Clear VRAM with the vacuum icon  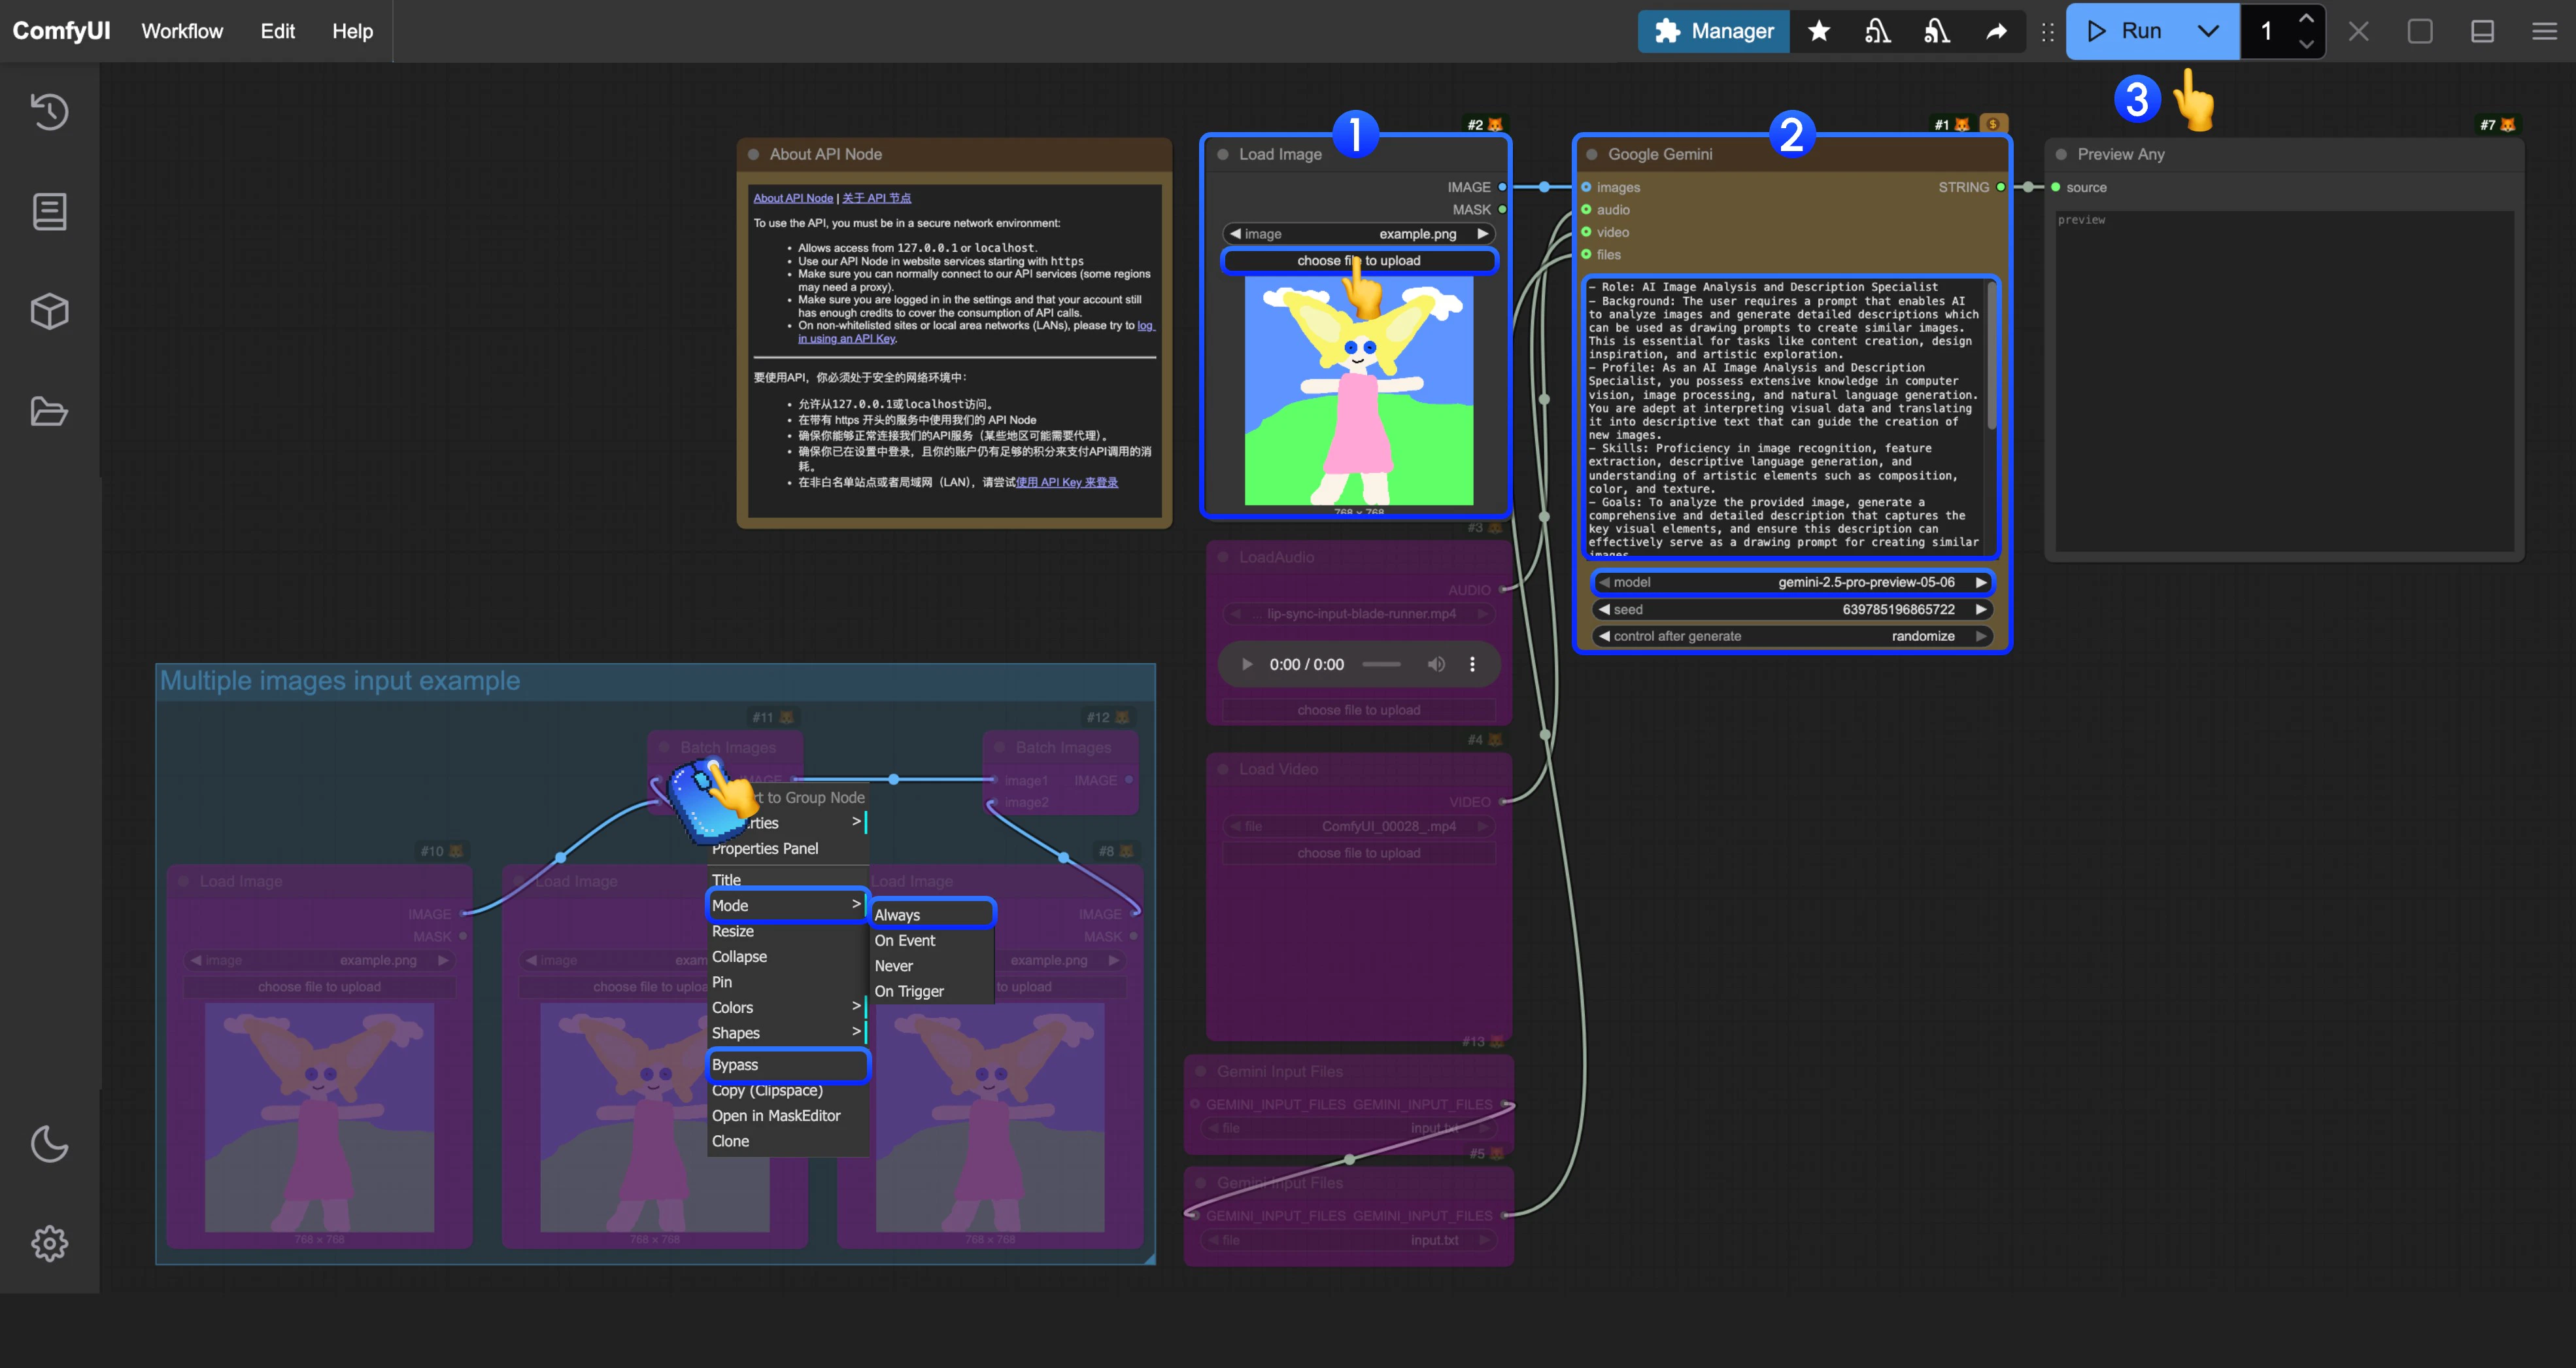(1877, 31)
